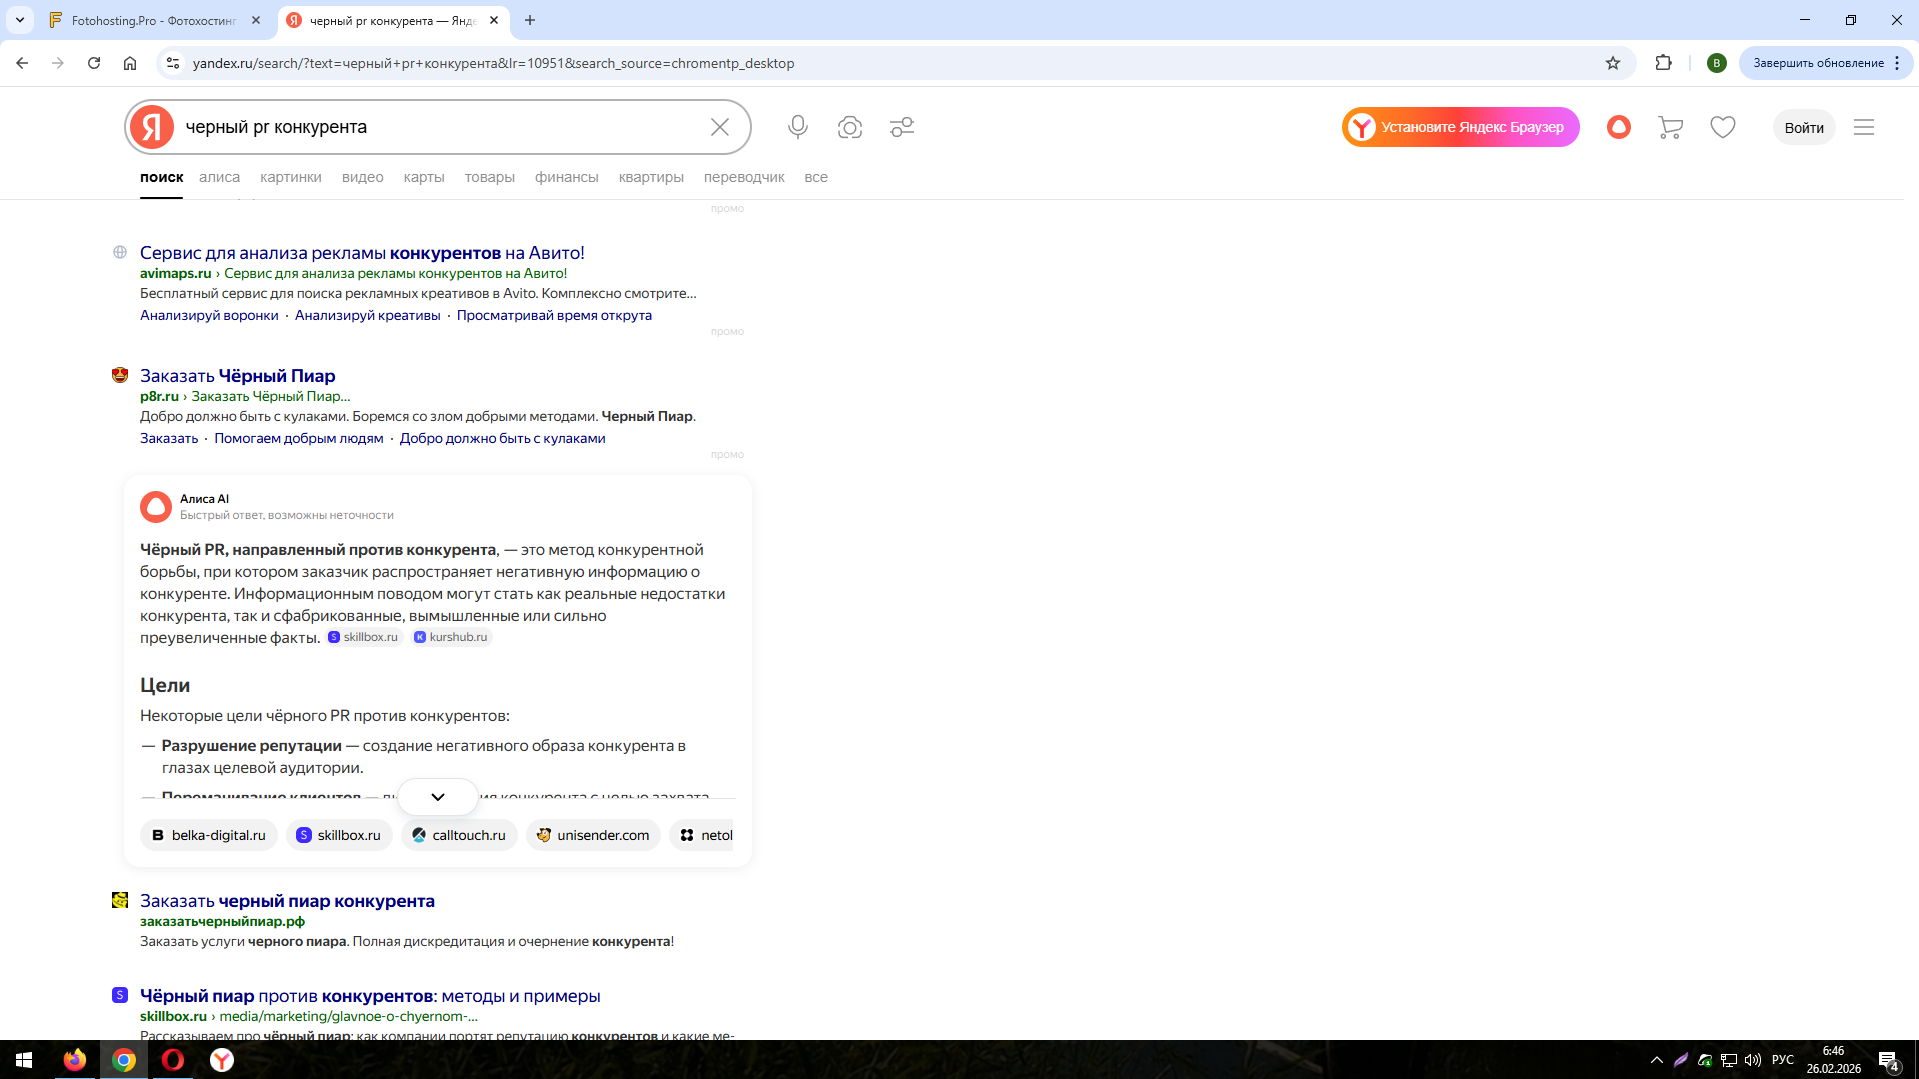Image resolution: width=1919 pixels, height=1079 pixels.
Task: Reload the current page
Action: click(94, 63)
